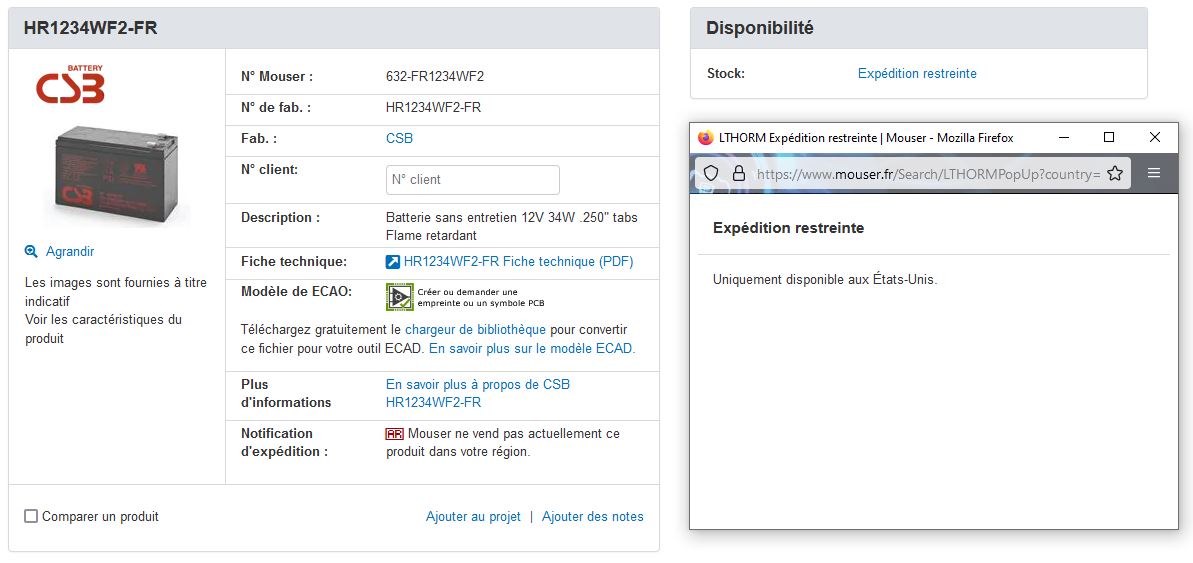
Task: Open the CSB manufacturer link
Action: click(x=399, y=138)
